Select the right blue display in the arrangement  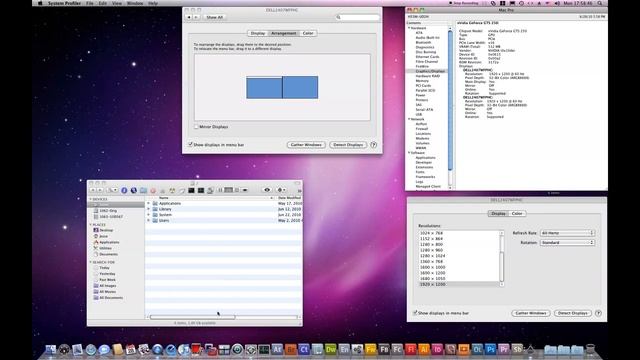[x=300, y=87]
